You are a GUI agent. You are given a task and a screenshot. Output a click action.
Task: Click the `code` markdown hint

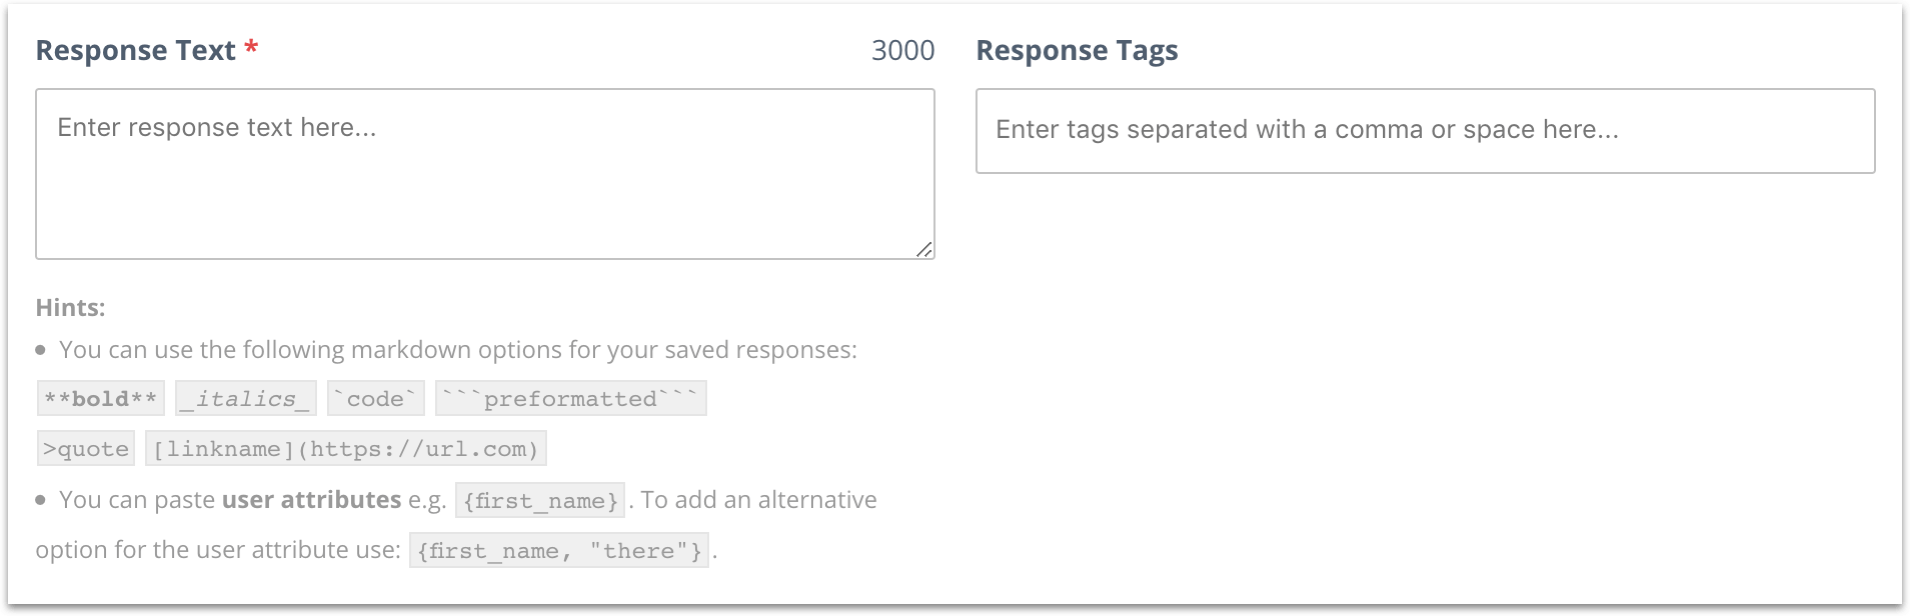click(376, 398)
